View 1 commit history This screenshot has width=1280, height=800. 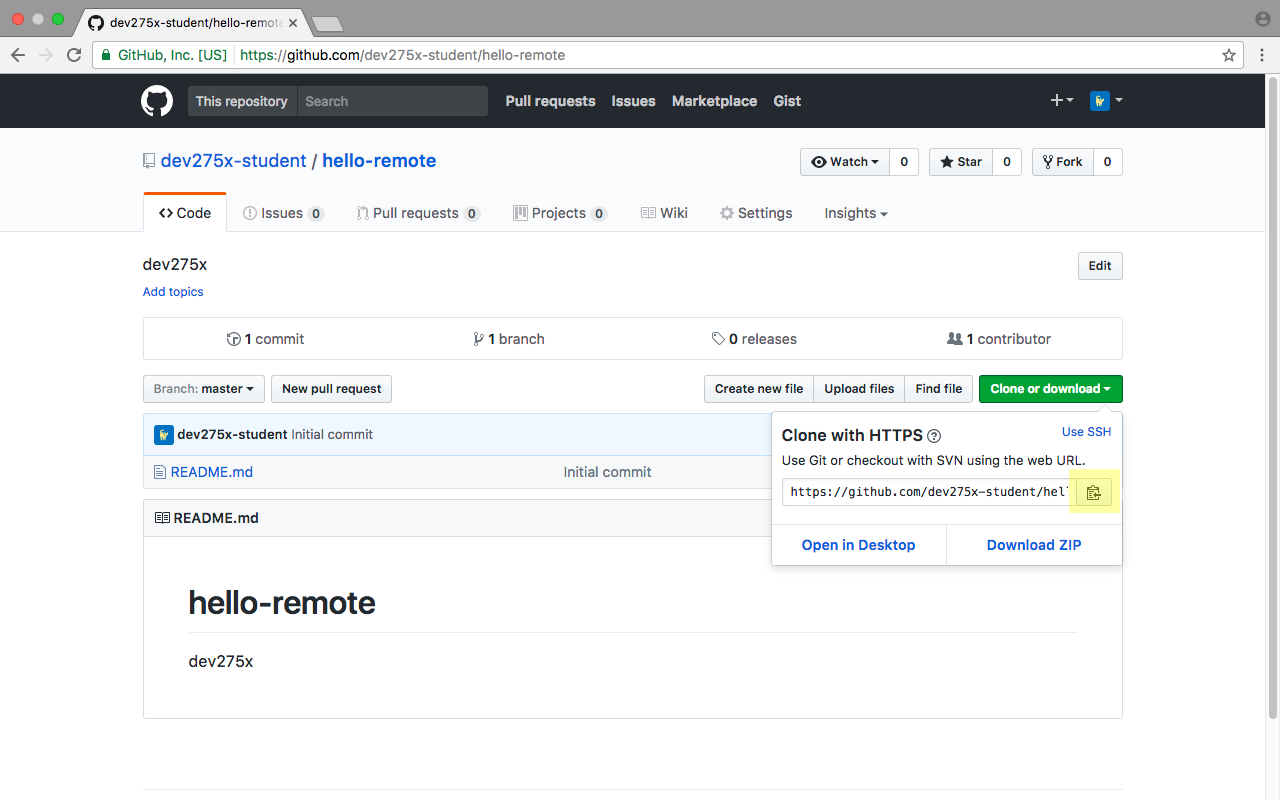click(265, 339)
